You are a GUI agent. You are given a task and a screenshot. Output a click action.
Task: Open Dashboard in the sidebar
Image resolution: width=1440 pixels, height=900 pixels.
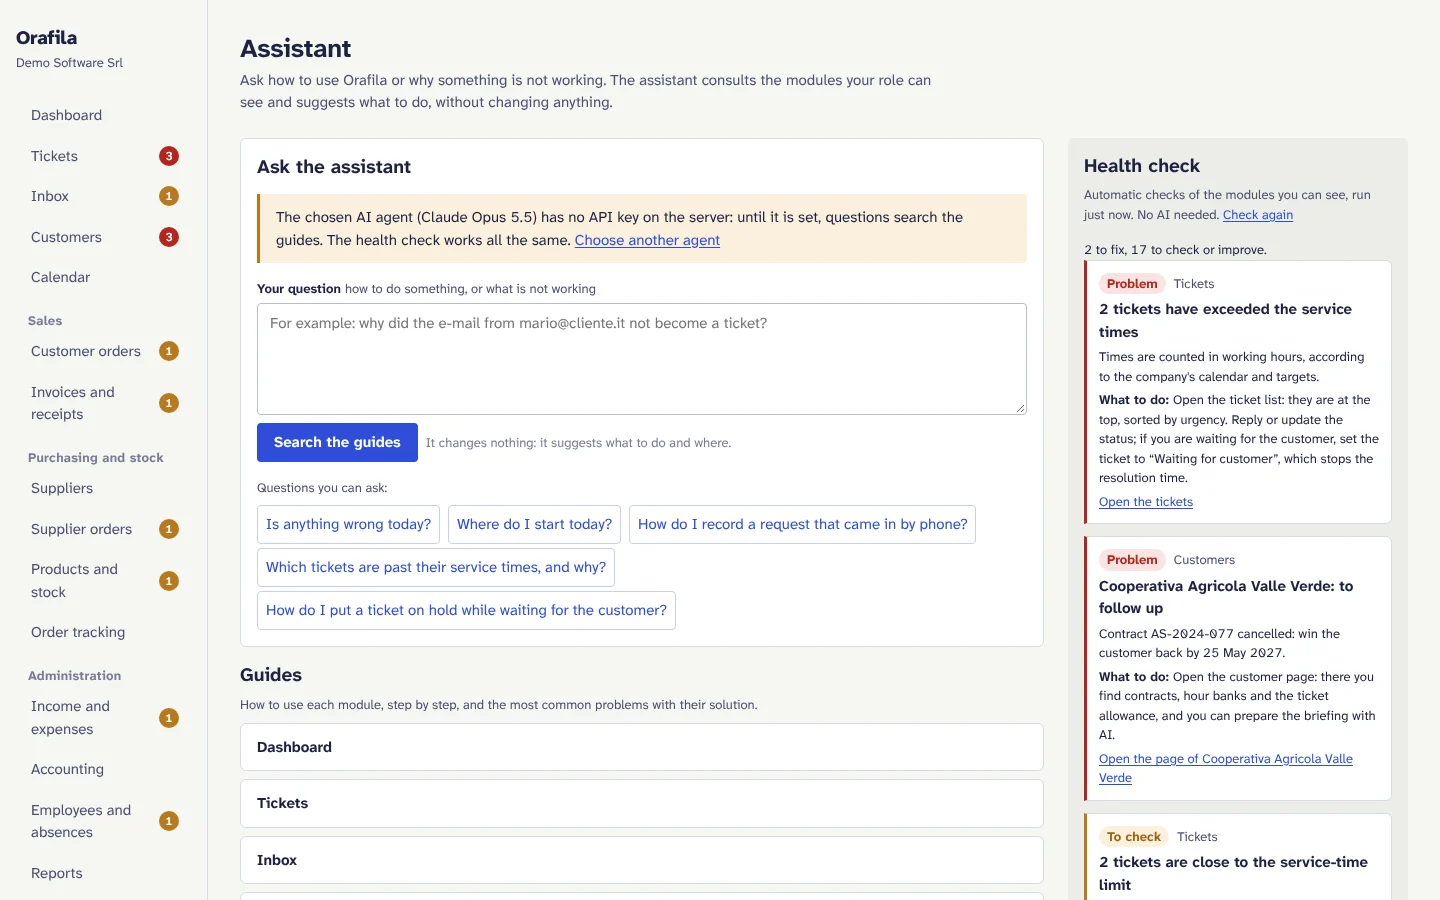click(103, 115)
